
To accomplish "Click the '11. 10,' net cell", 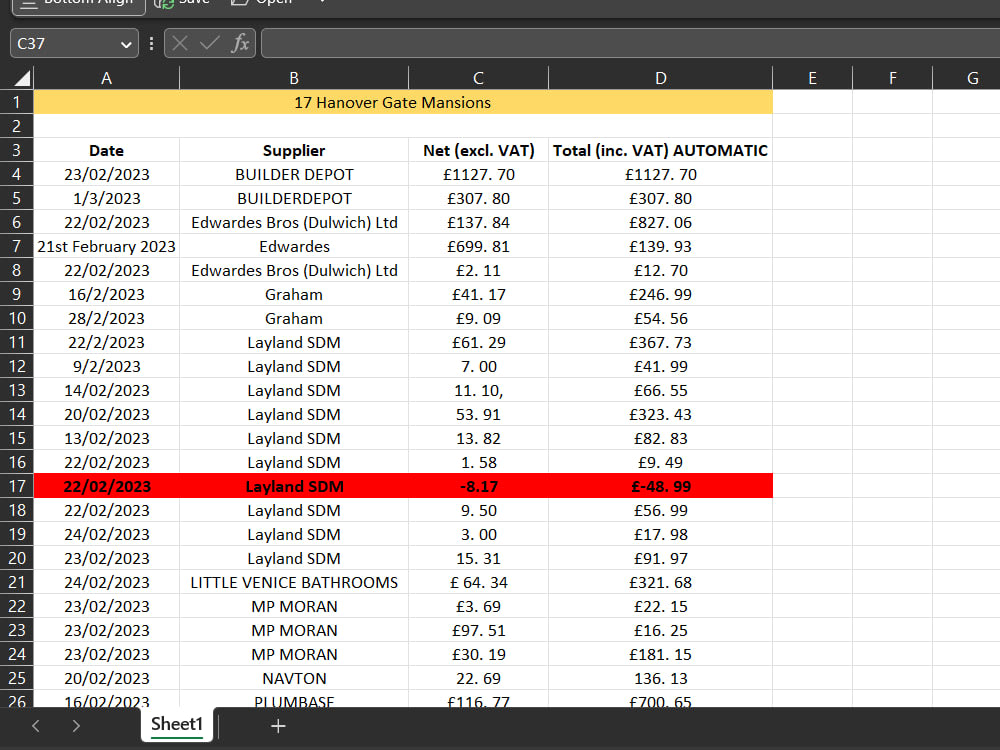I will click(478, 390).
